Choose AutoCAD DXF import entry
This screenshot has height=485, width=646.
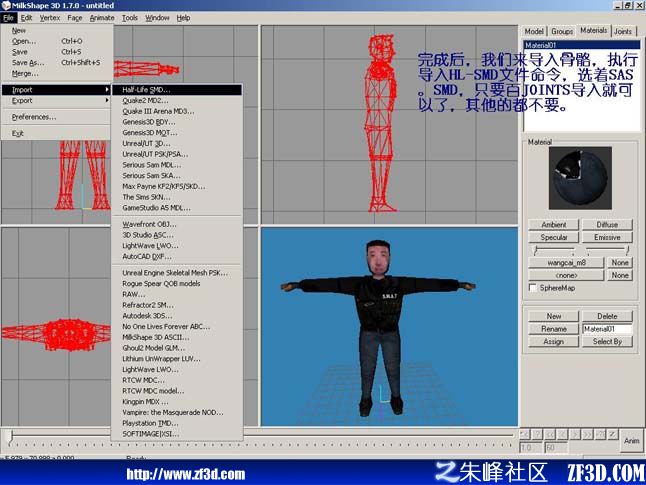coord(177,256)
